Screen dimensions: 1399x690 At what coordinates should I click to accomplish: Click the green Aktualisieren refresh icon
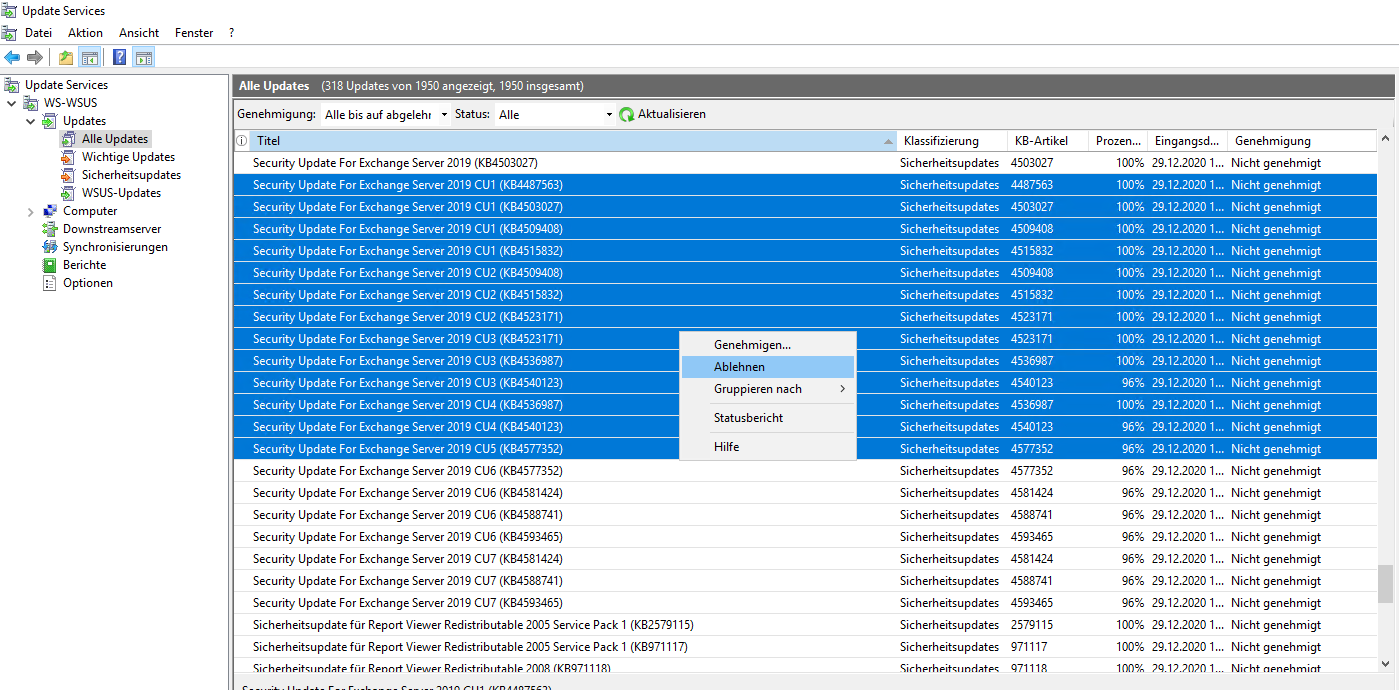[627, 115]
